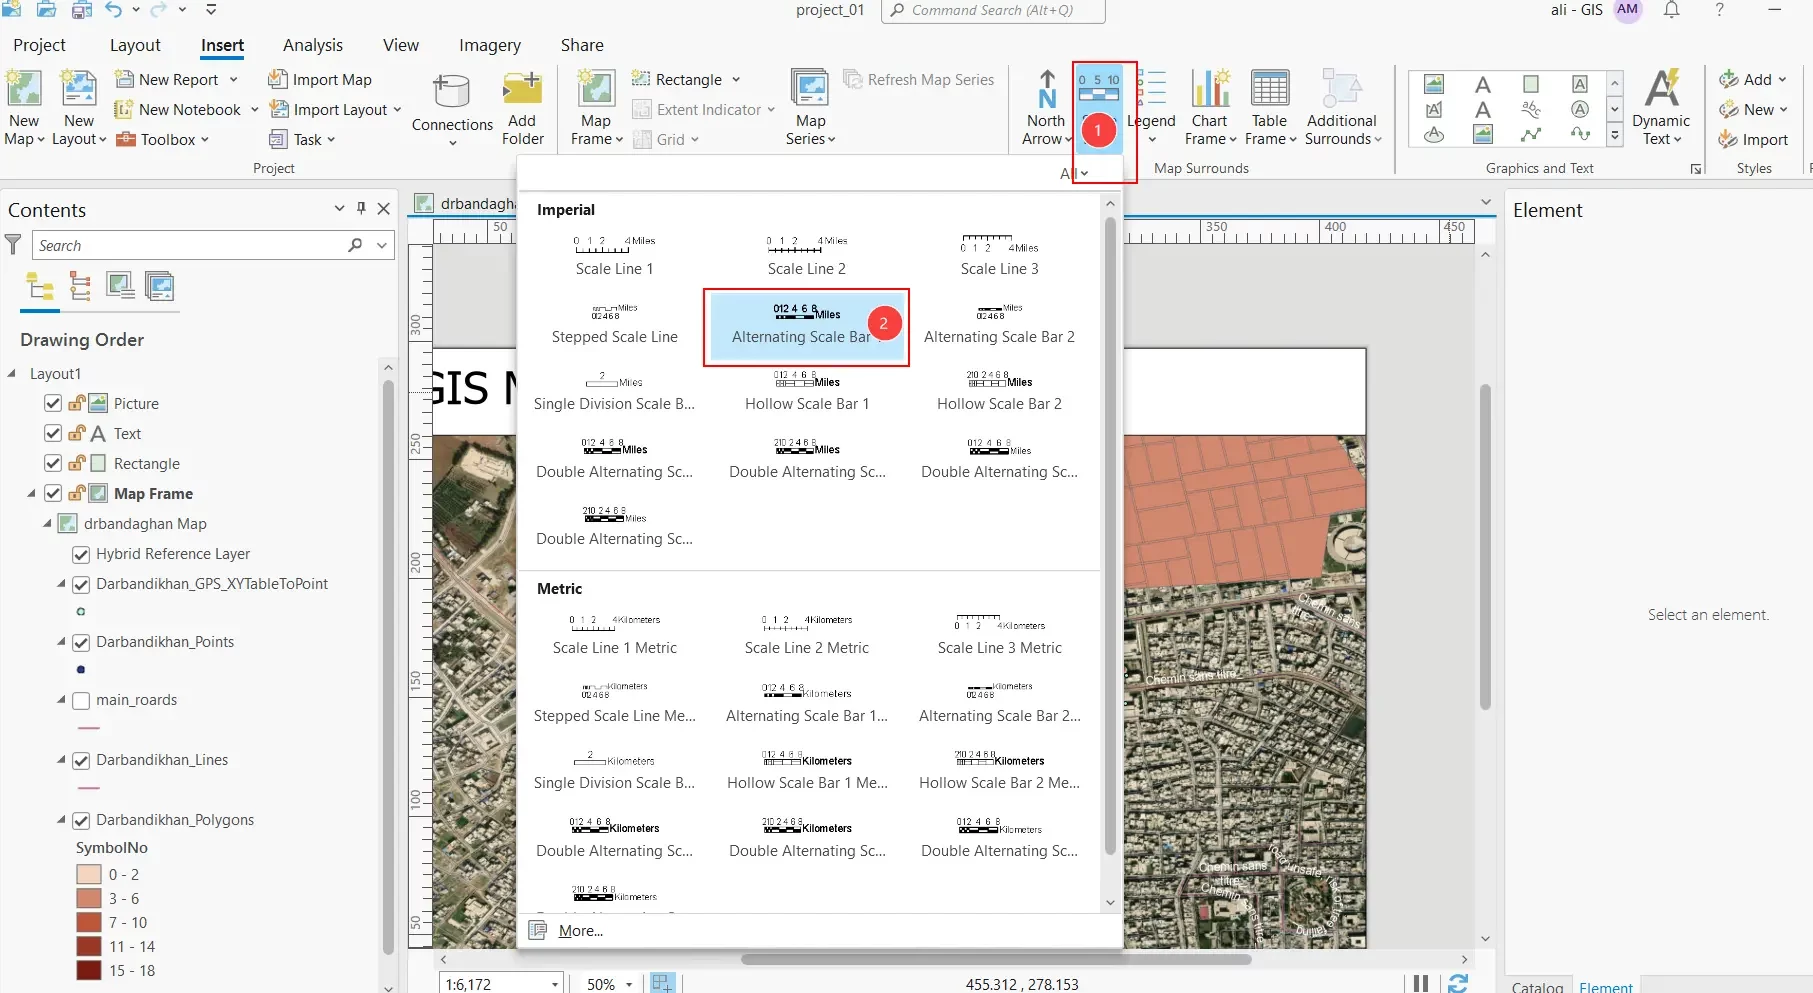Image resolution: width=1813 pixels, height=993 pixels.
Task: Uncheck Darbandikhan_GPS_XYTableToPoint layer
Action: [81, 584]
